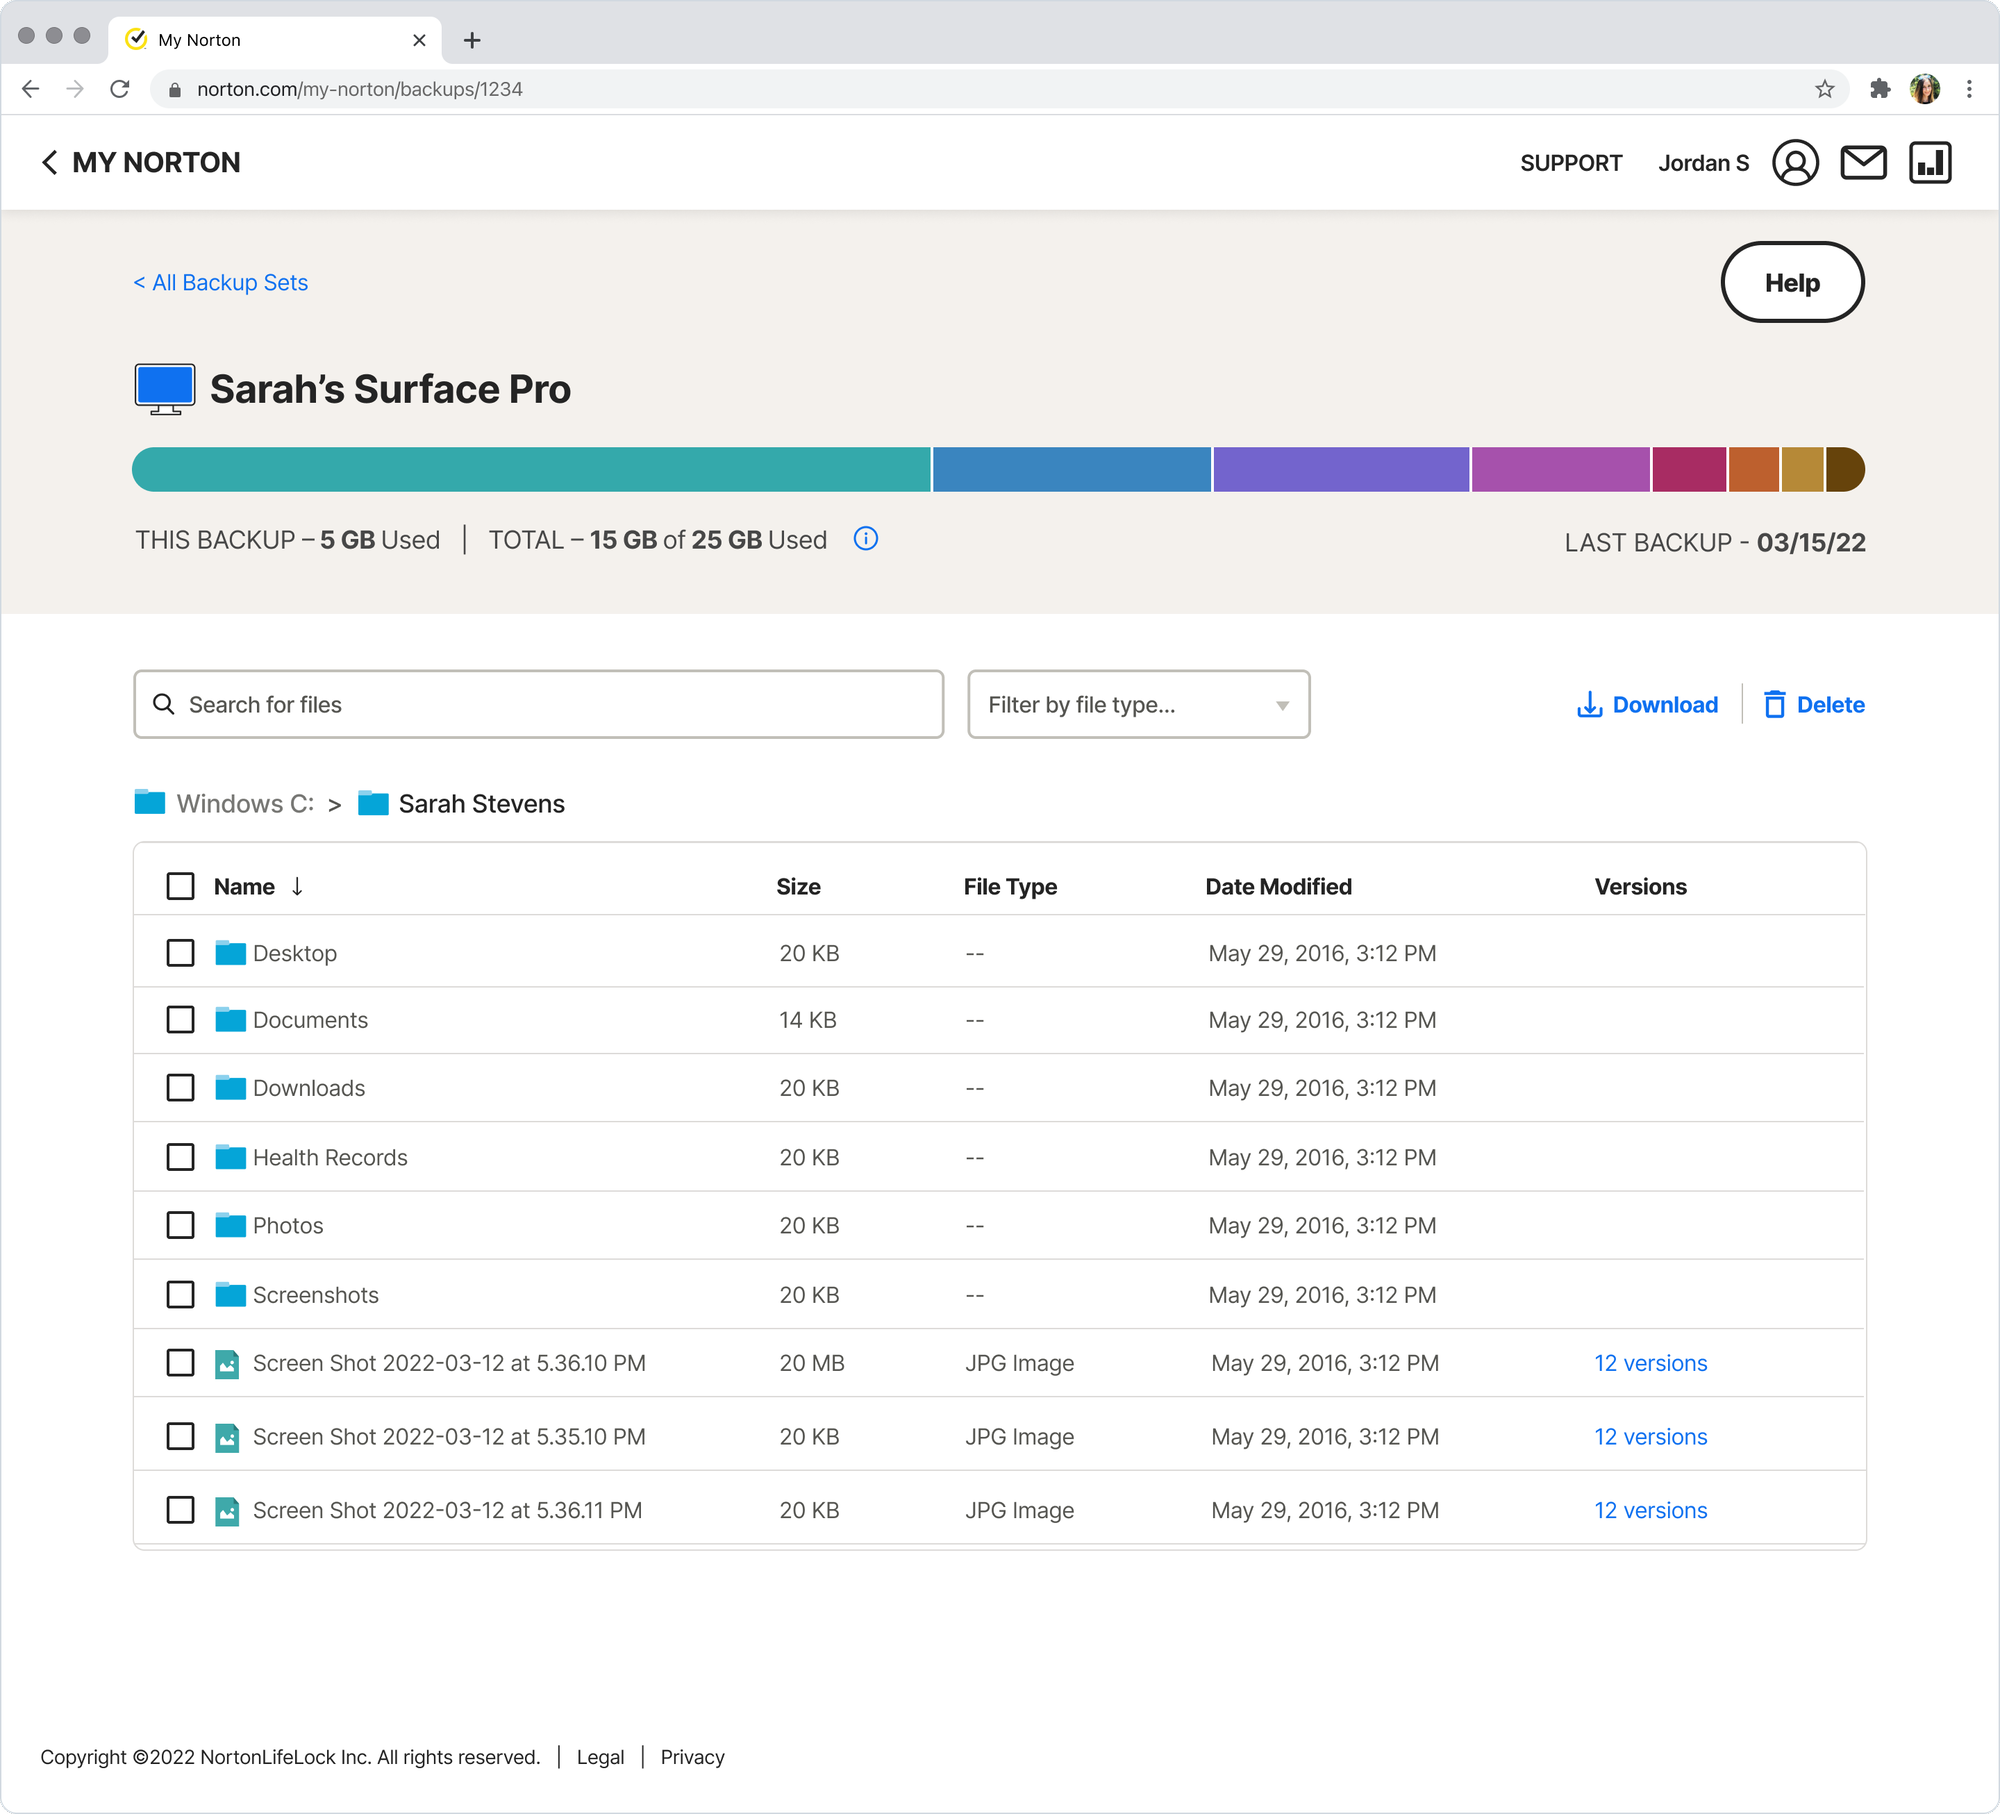Open the Privacy link in the footer
The image size is (2000, 1814).
(x=692, y=1757)
